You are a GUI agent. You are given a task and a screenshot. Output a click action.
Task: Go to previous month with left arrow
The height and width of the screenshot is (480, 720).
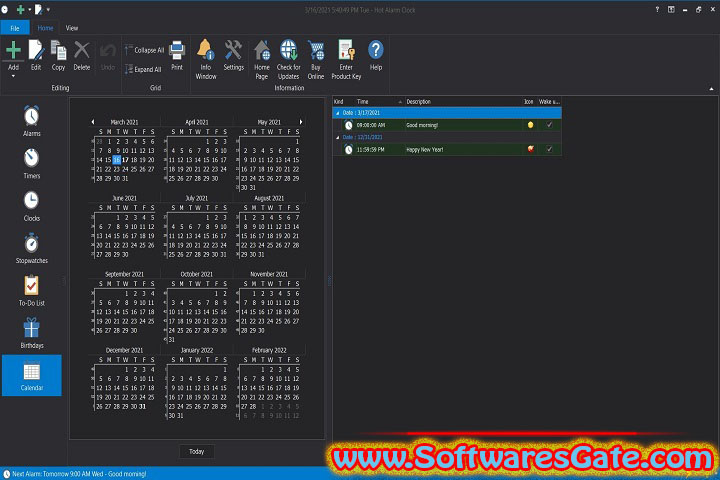point(93,122)
